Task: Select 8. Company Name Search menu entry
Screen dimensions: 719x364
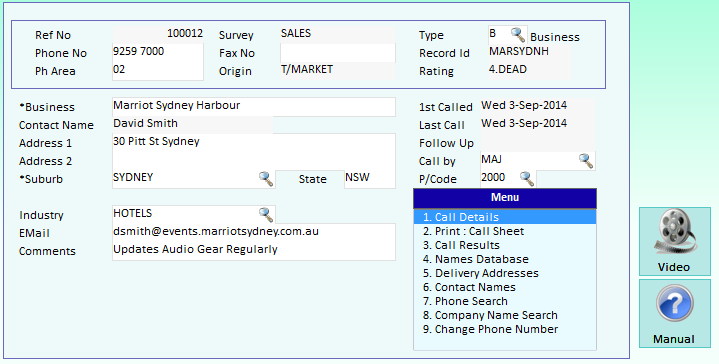Action: click(x=505, y=315)
